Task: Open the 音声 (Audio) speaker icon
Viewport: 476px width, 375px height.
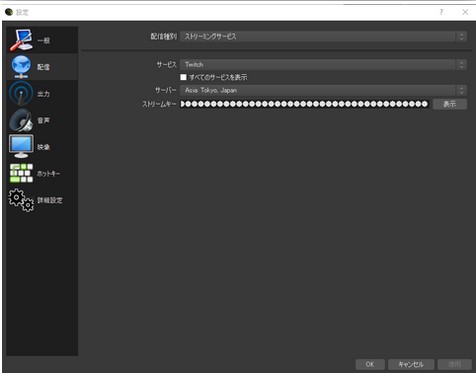Action: 21,120
